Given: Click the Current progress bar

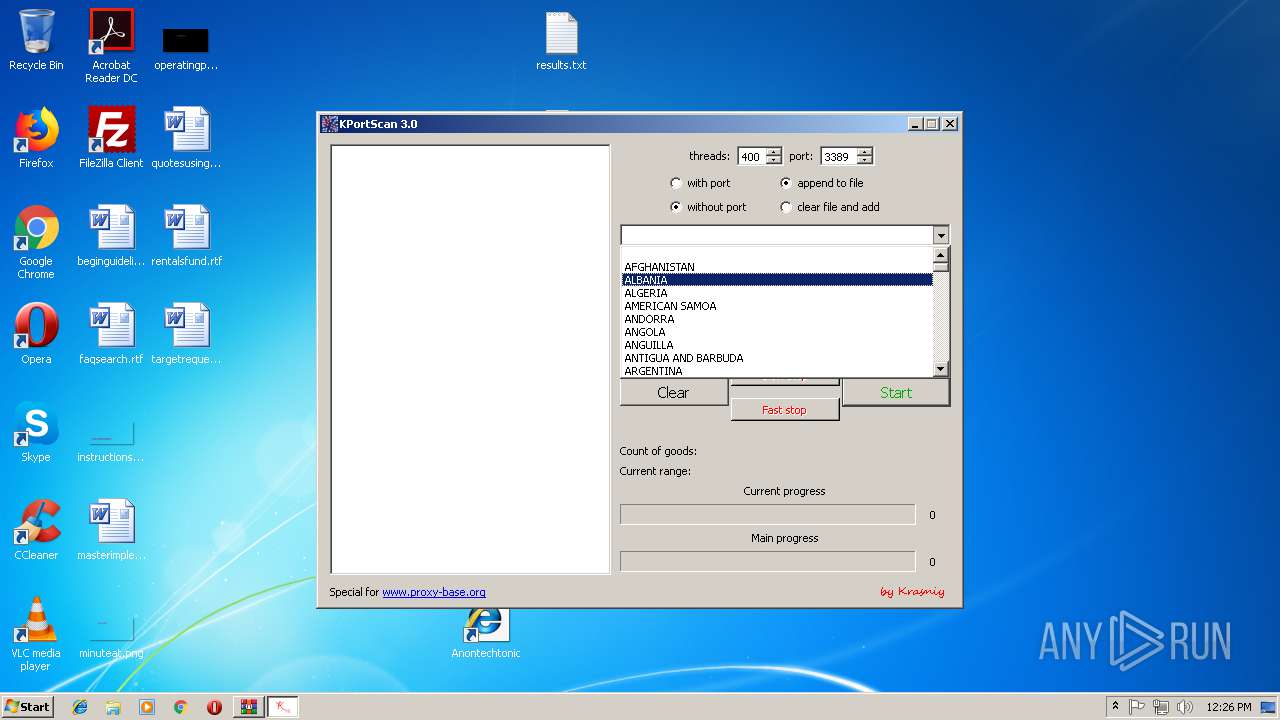Looking at the screenshot, I should pyautogui.click(x=768, y=515).
